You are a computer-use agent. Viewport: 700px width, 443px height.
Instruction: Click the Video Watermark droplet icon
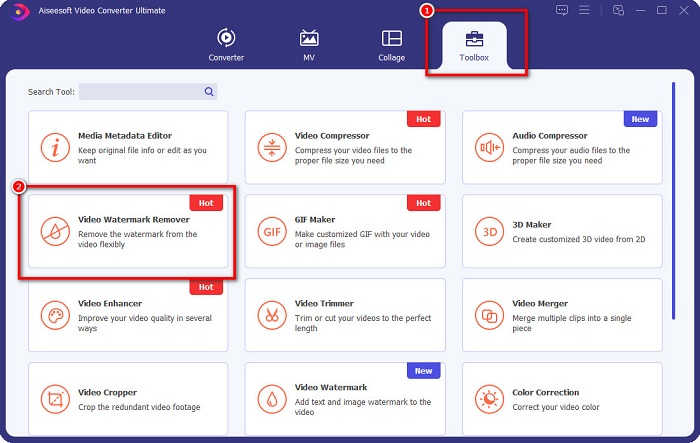pos(272,399)
